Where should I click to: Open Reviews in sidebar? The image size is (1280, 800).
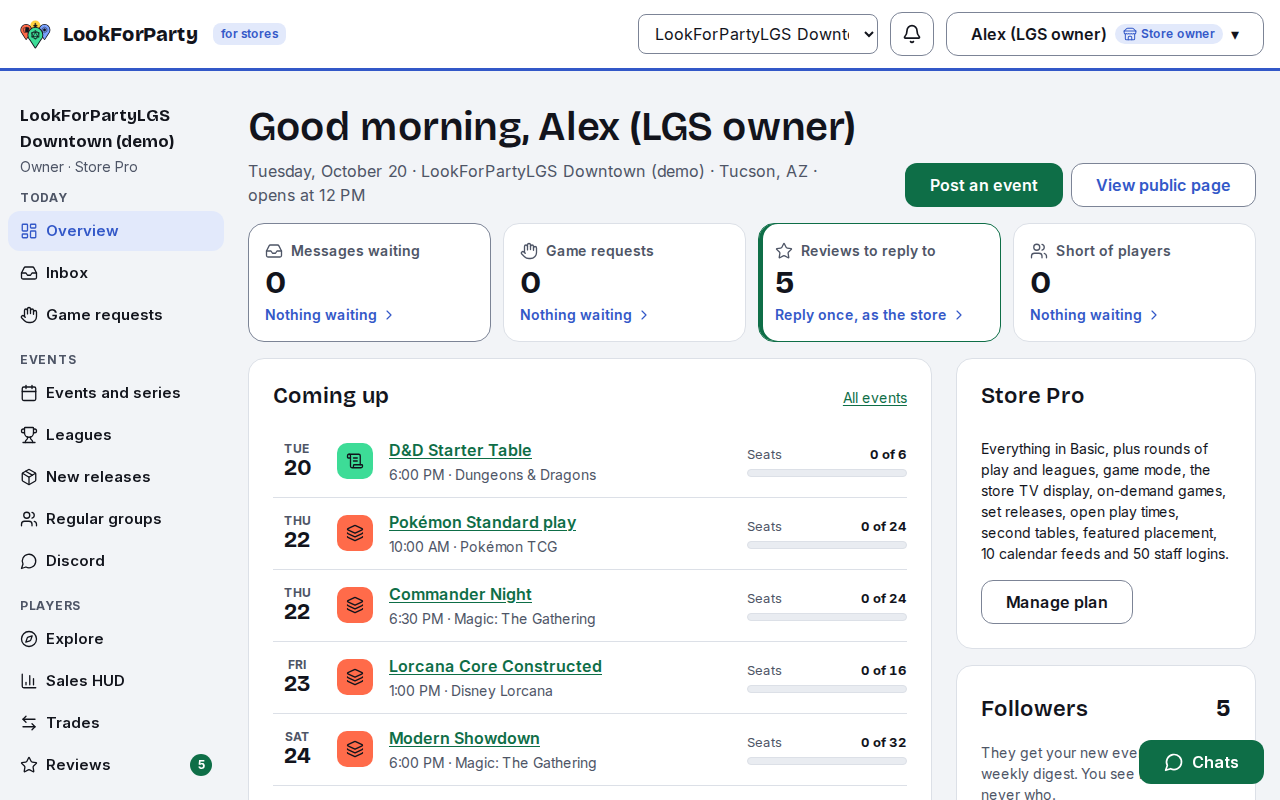click(x=116, y=765)
